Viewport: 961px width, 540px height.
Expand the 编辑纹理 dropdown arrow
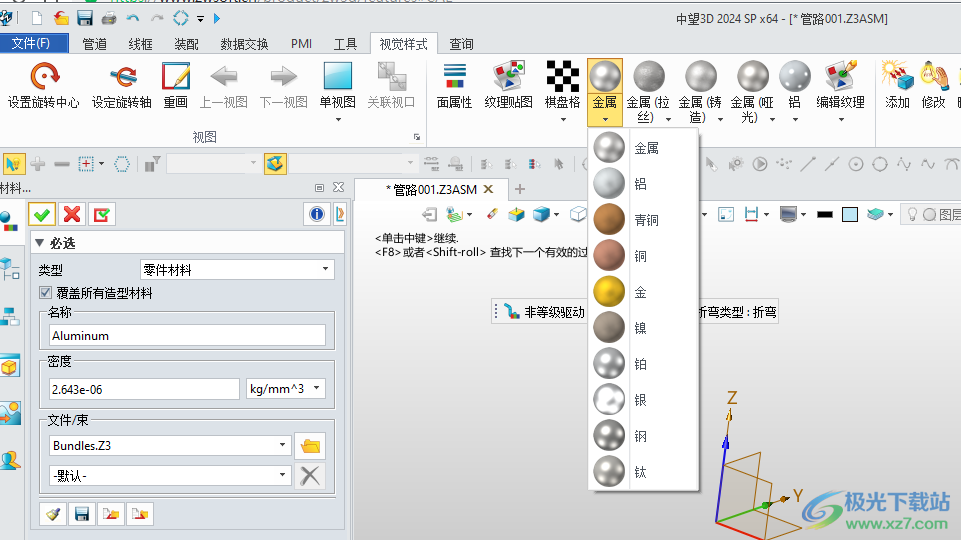840,119
